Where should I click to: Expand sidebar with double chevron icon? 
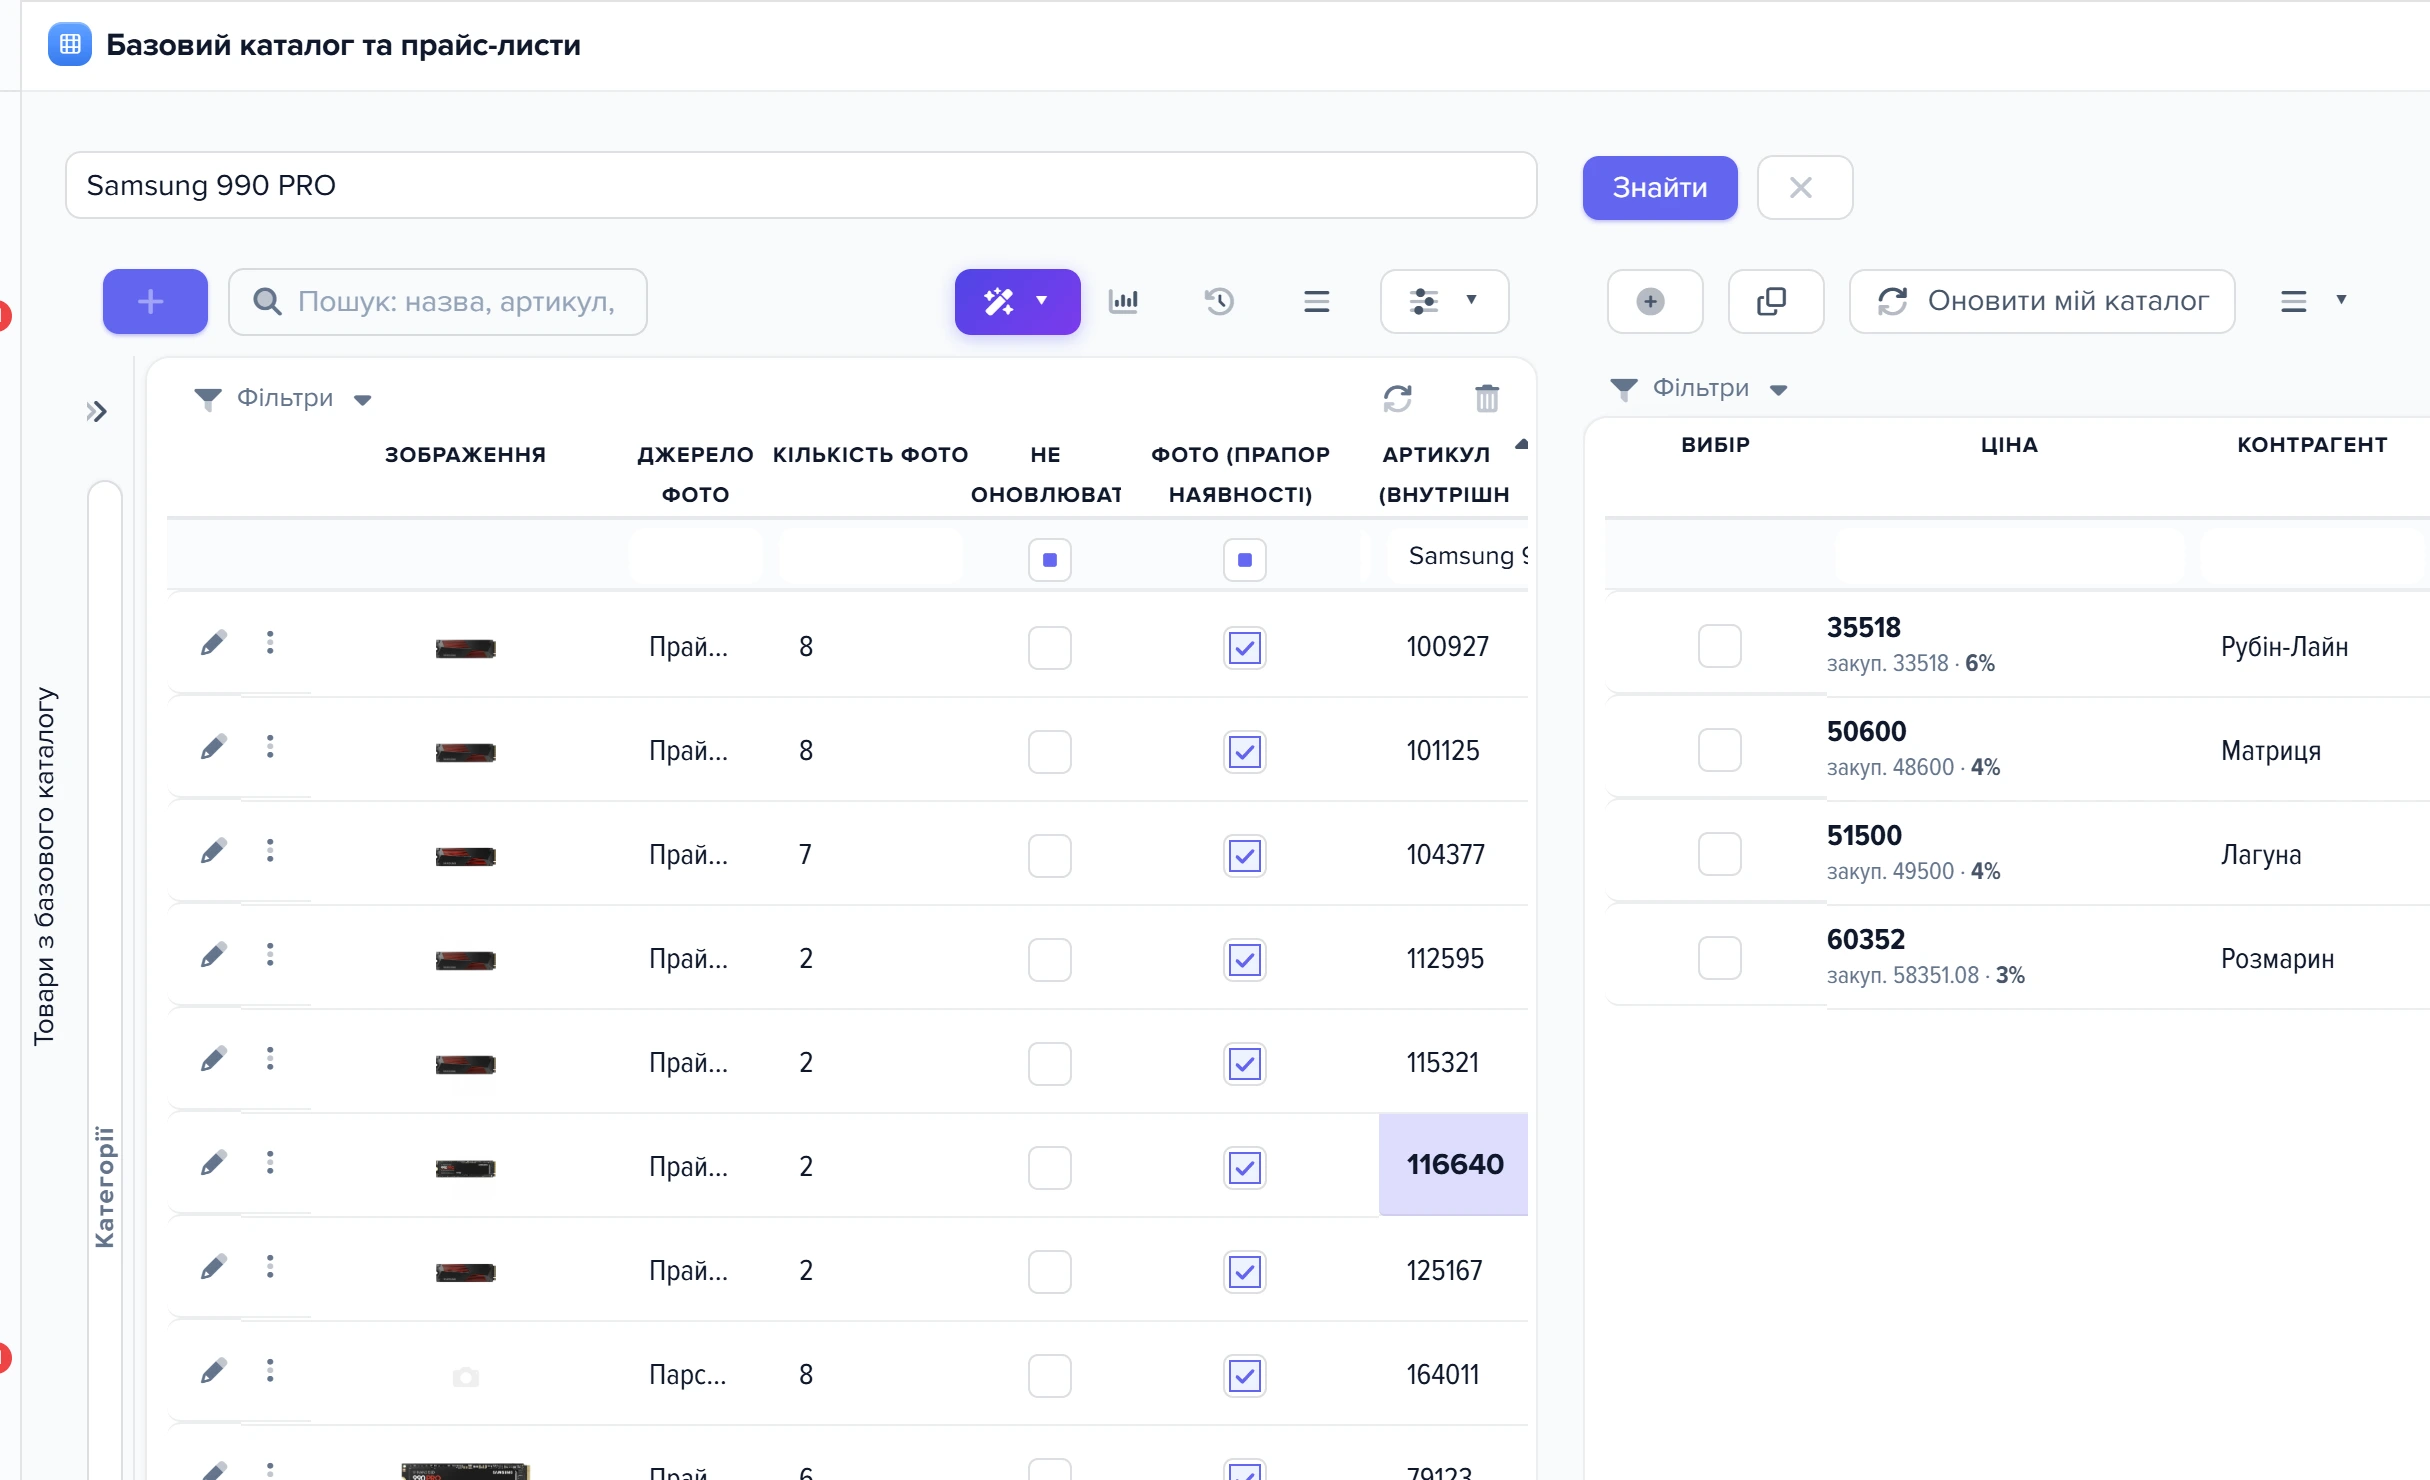96,411
